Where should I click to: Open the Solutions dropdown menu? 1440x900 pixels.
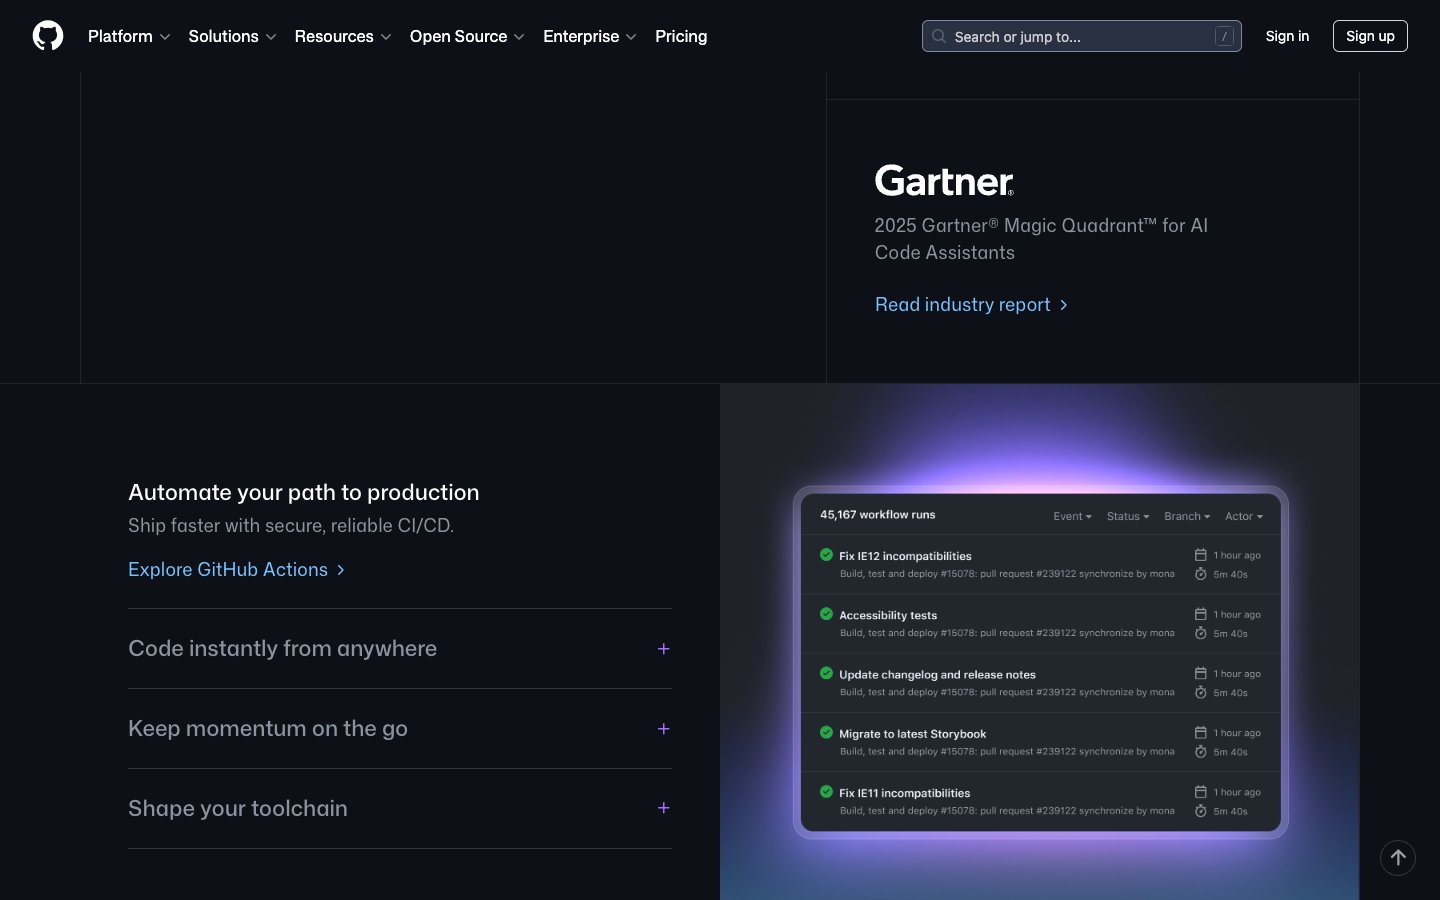(232, 36)
